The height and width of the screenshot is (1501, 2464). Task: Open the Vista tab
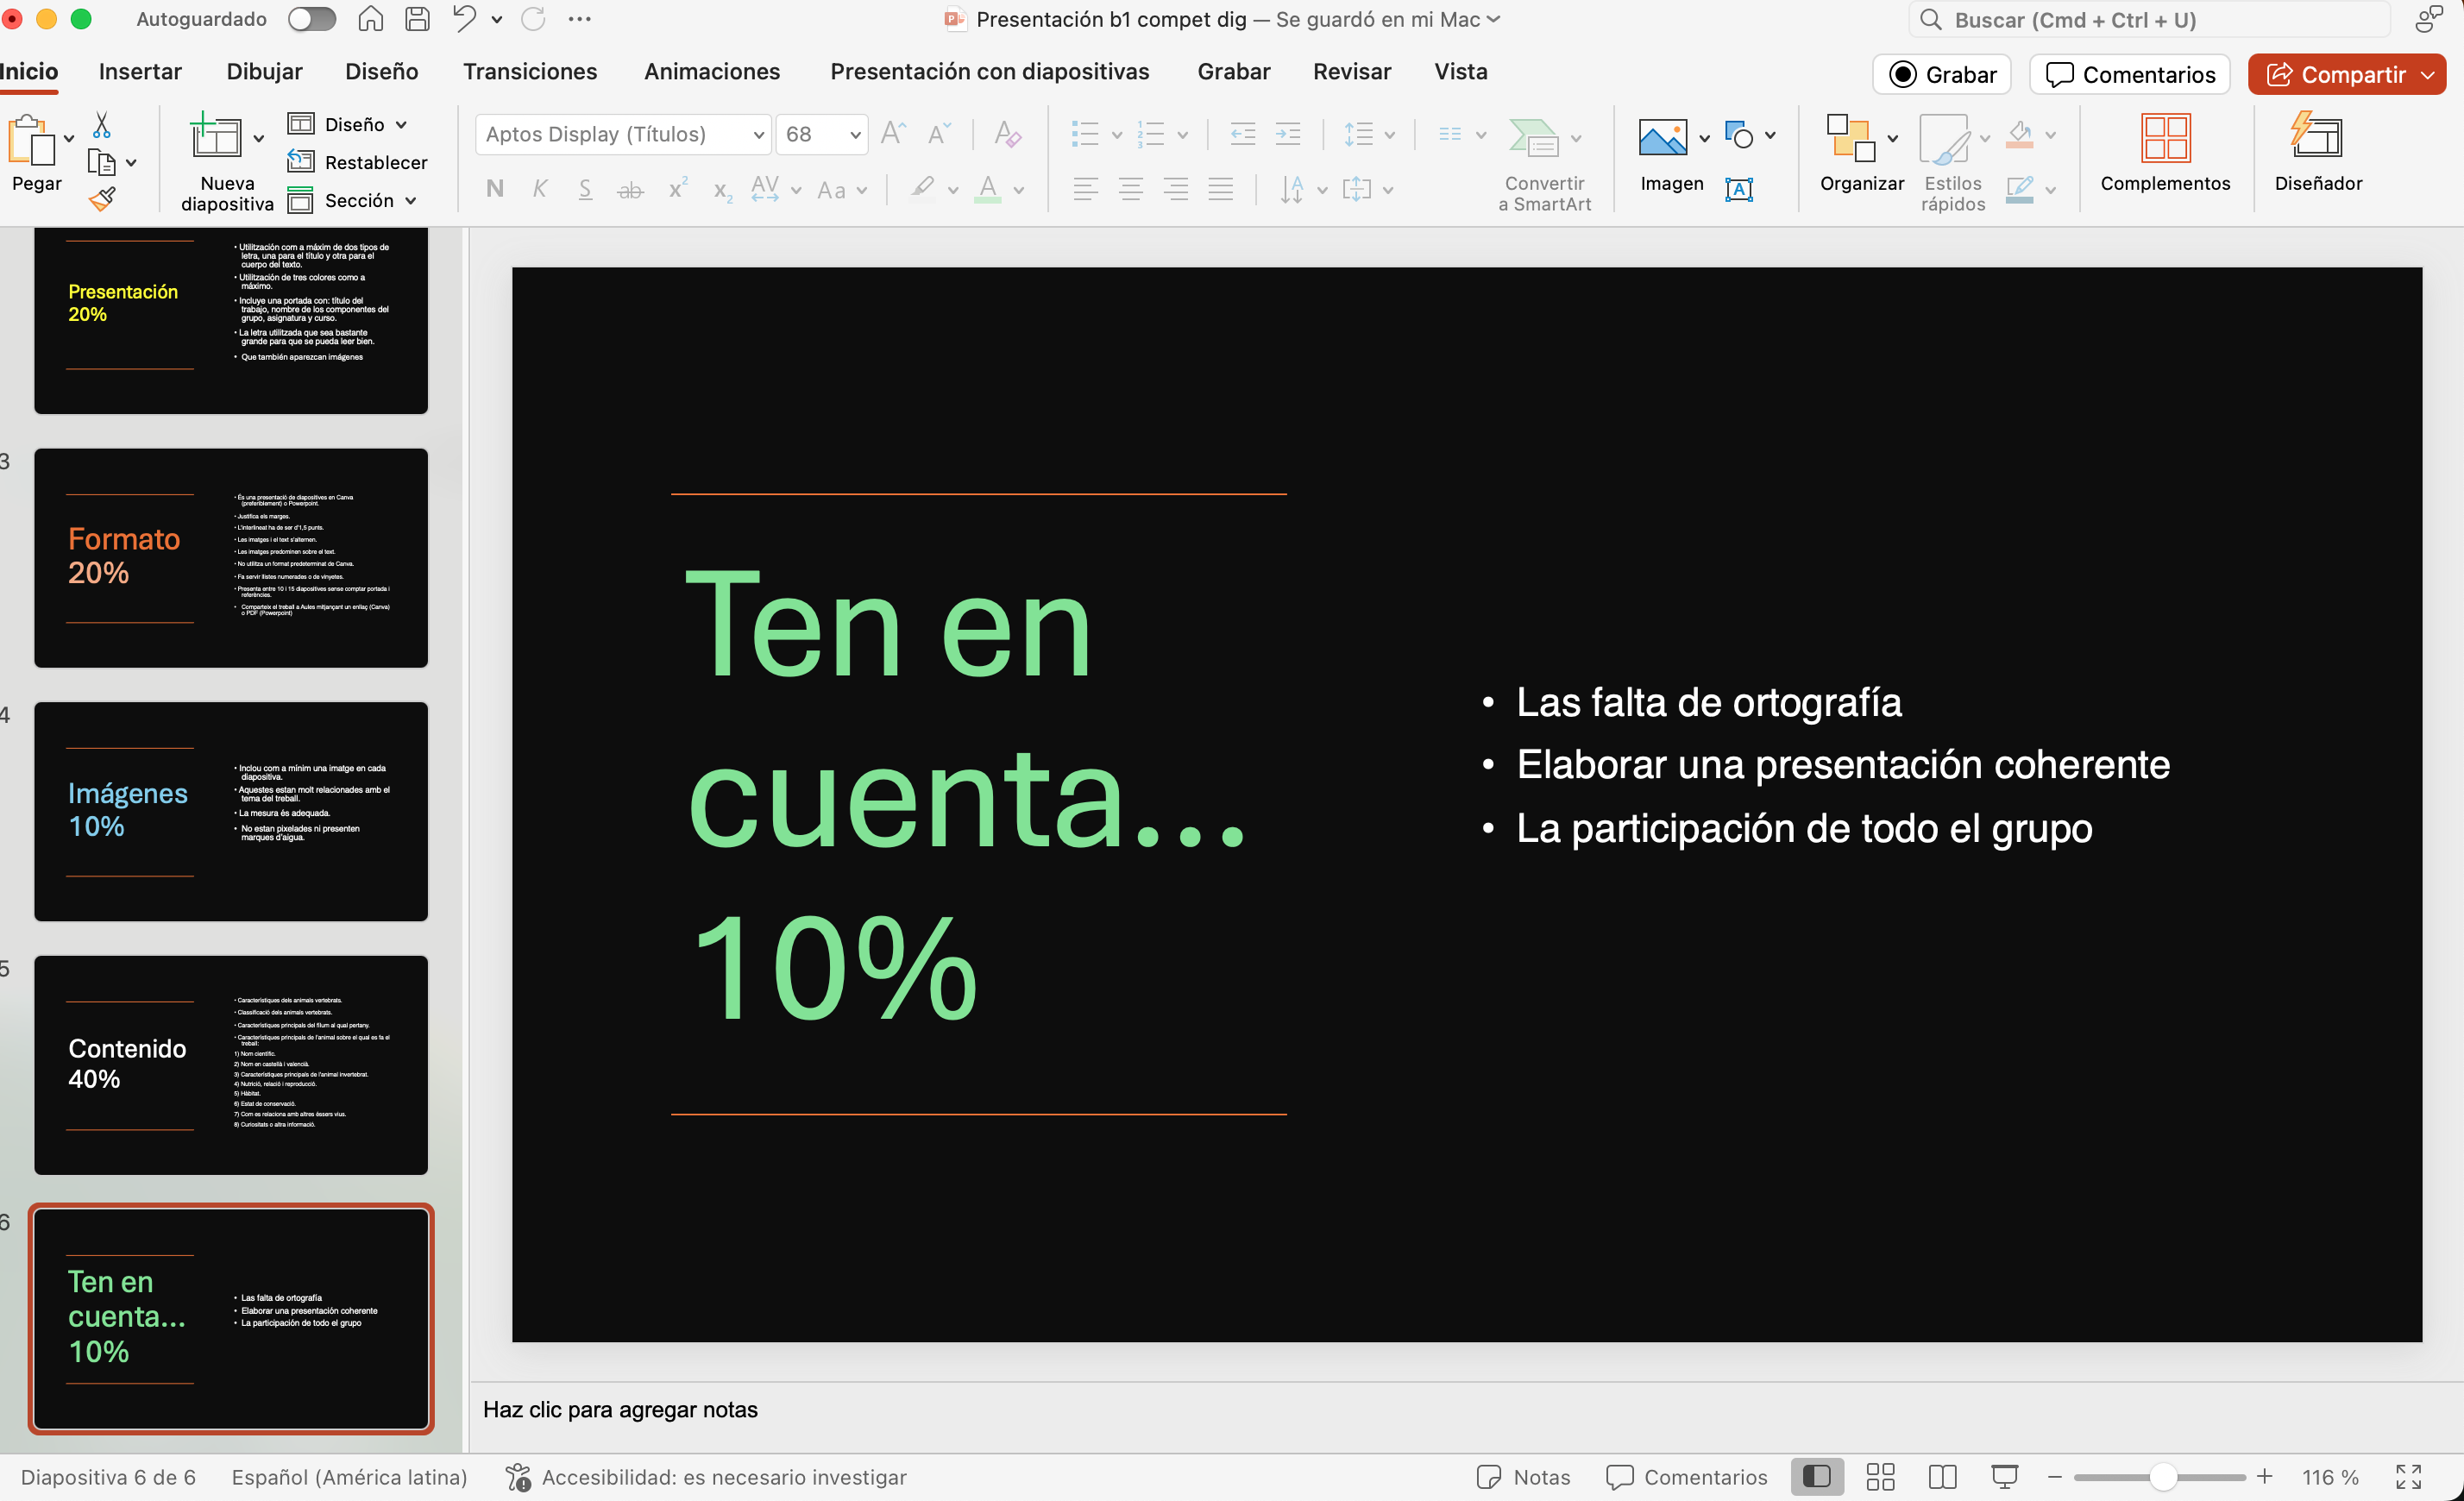[x=1460, y=71]
